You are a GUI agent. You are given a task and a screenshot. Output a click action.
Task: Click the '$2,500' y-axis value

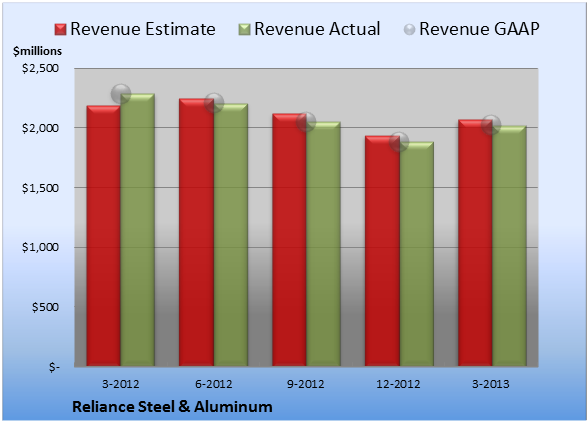(x=40, y=68)
